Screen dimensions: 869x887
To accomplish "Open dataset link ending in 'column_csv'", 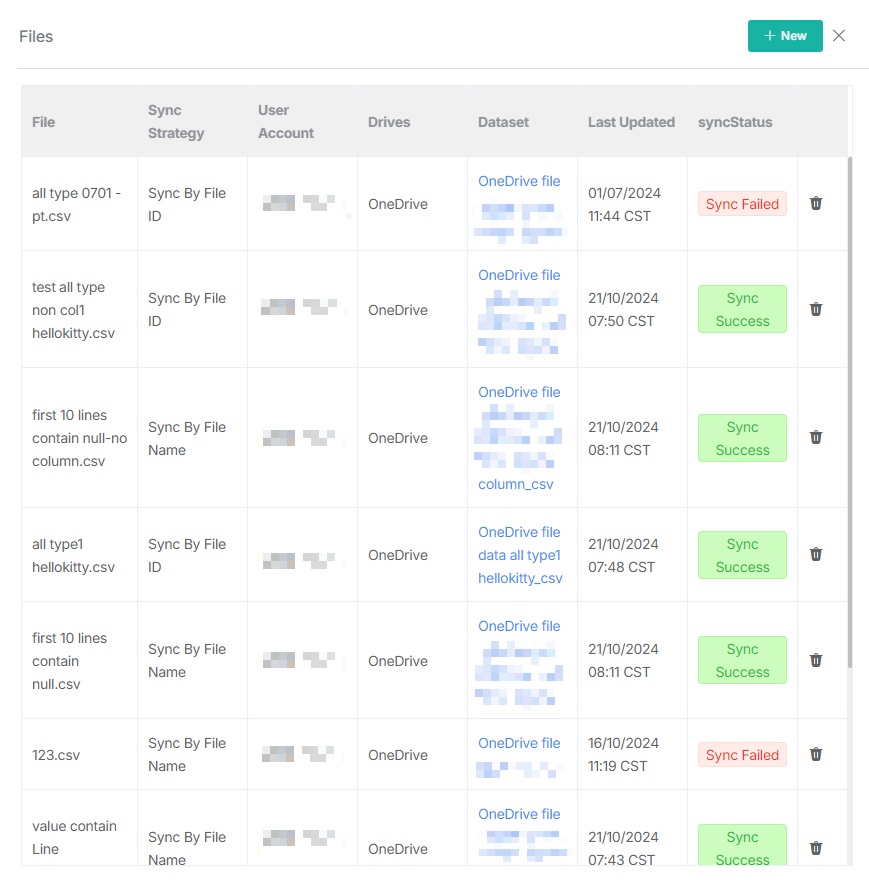I will pyautogui.click(x=516, y=484).
